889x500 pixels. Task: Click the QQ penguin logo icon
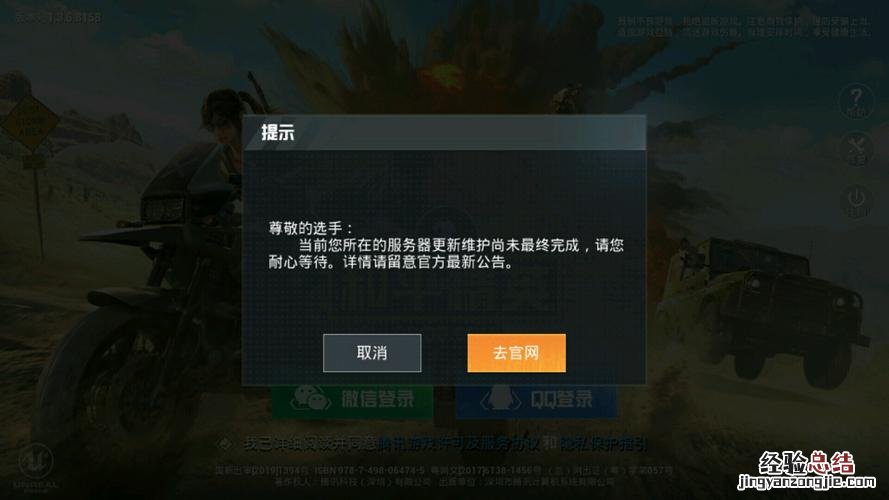point(500,398)
